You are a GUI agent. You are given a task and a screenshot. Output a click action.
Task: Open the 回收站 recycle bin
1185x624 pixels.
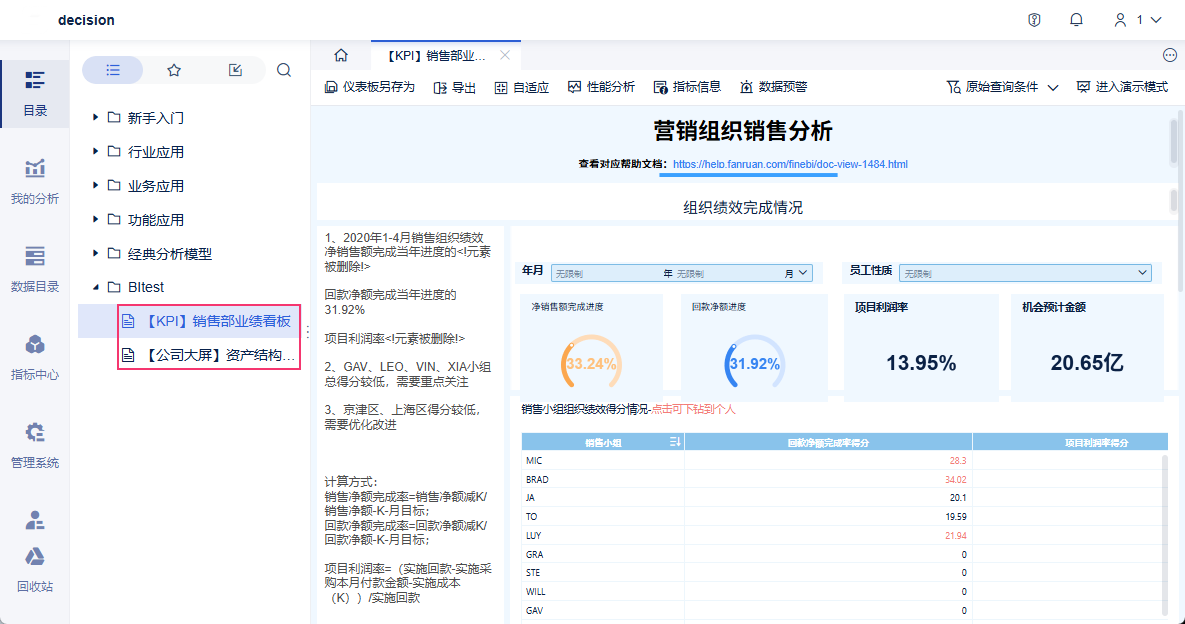(35, 570)
